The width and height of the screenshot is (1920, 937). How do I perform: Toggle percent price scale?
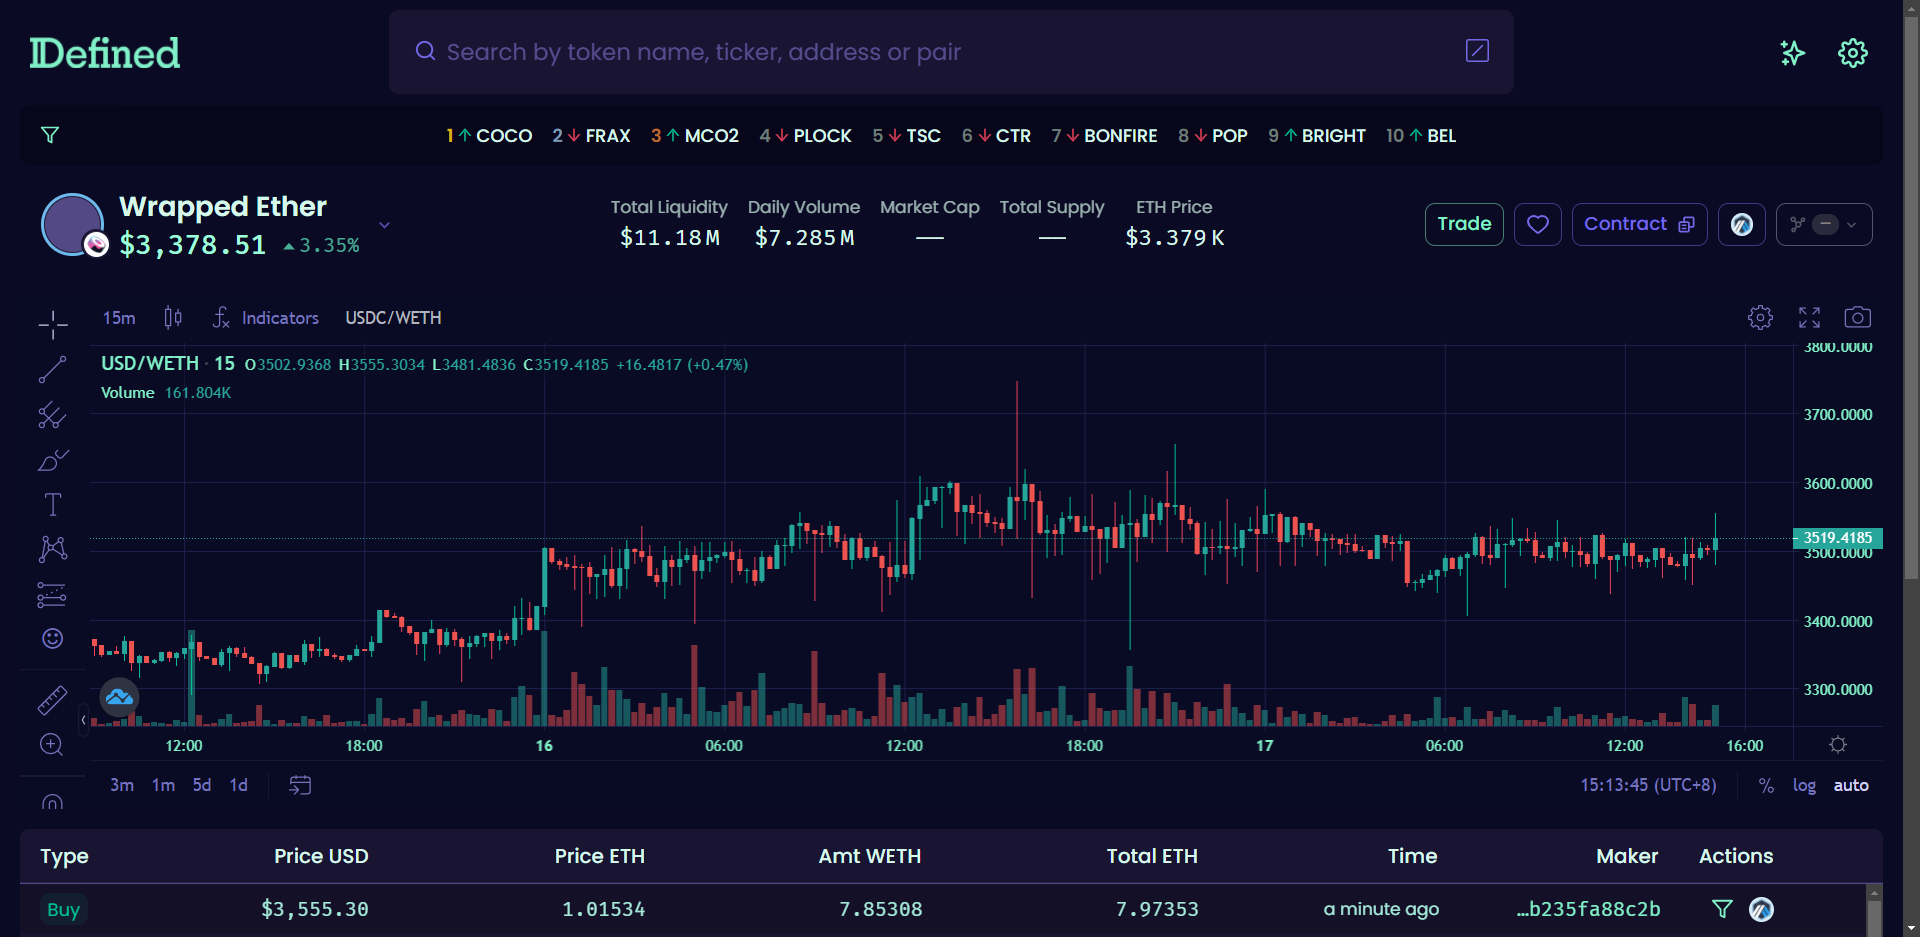(1766, 786)
